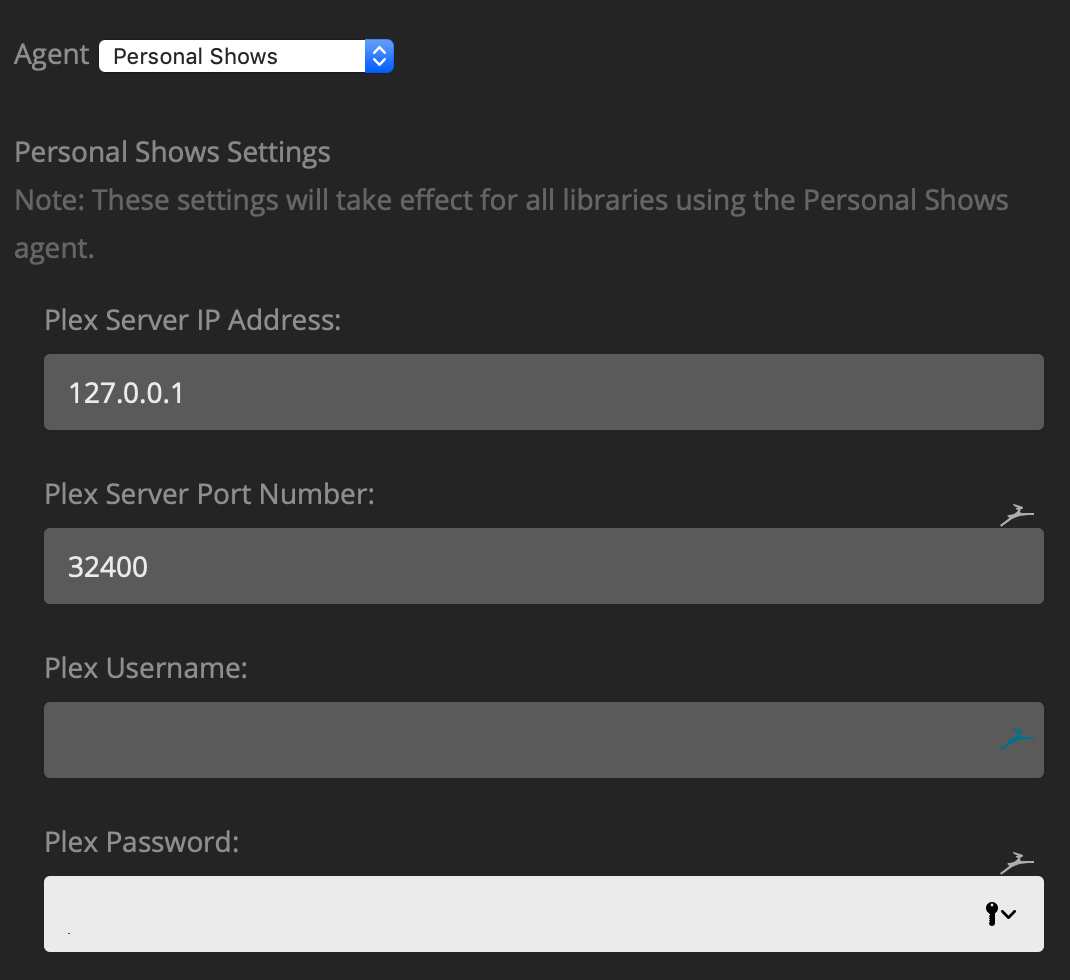The height and width of the screenshot is (980, 1070).
Task: Click the "Personal Shows Settings" heading
Action: pyautogui.click(x=172, y=153)
